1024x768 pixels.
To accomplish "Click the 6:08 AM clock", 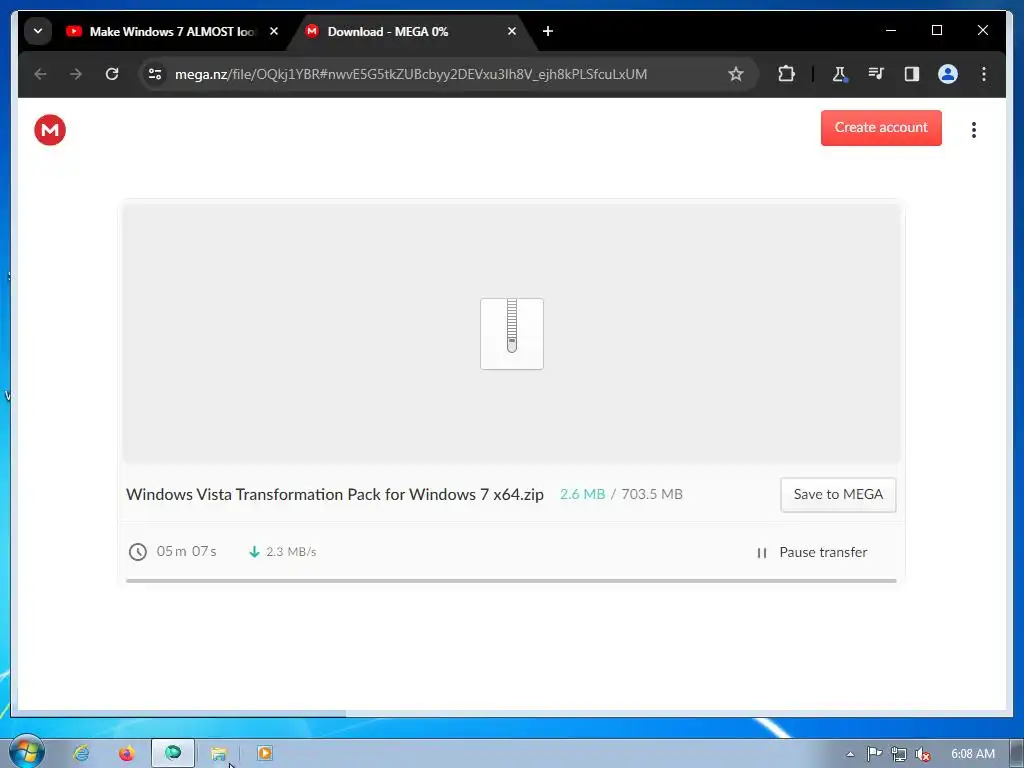I will tap(973, 754).
